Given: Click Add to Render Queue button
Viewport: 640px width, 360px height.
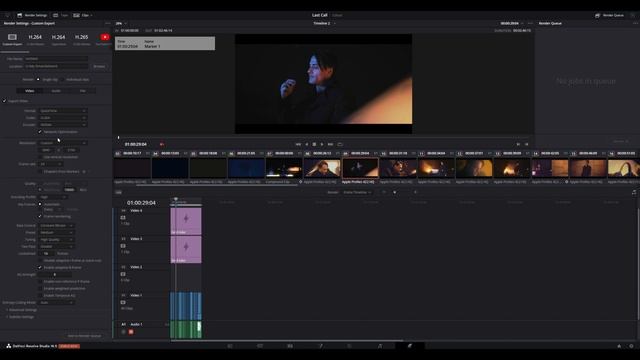Looking at the screenshot, I should (x=84, y=336).
